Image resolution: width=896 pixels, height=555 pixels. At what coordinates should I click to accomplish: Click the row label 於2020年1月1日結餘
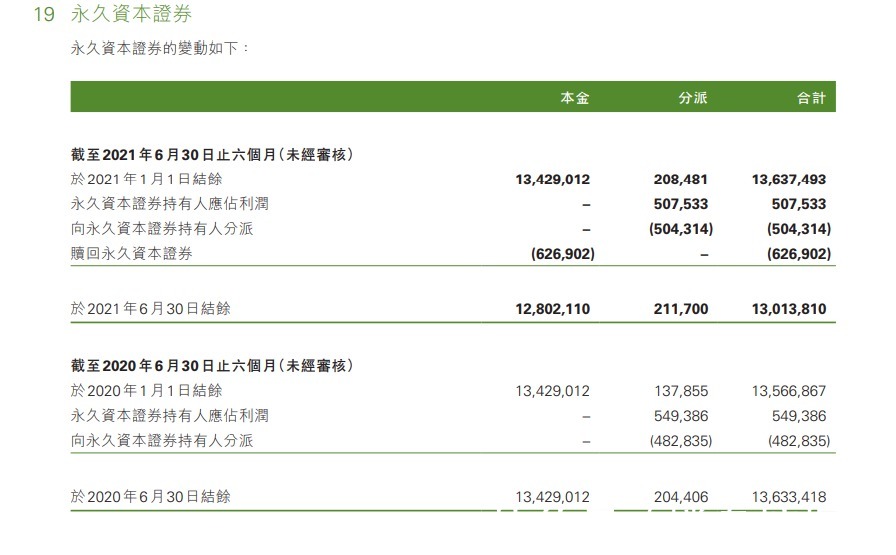(x=146, y=390)
